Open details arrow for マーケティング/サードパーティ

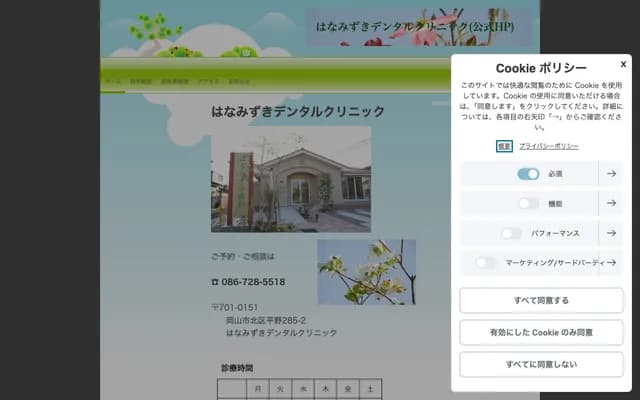pyautogui.click(x=611, y=262)
